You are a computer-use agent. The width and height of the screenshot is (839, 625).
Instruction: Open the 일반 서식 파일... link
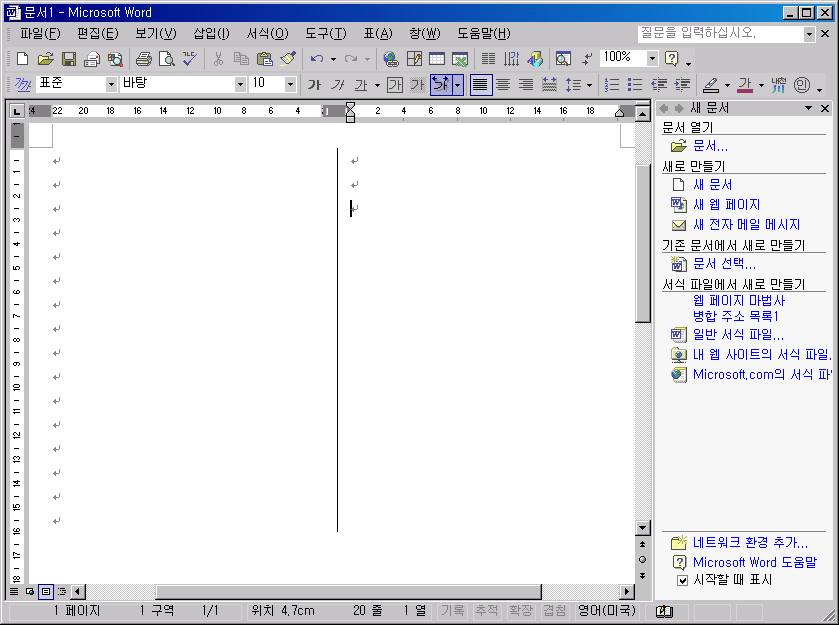(738, 334)
